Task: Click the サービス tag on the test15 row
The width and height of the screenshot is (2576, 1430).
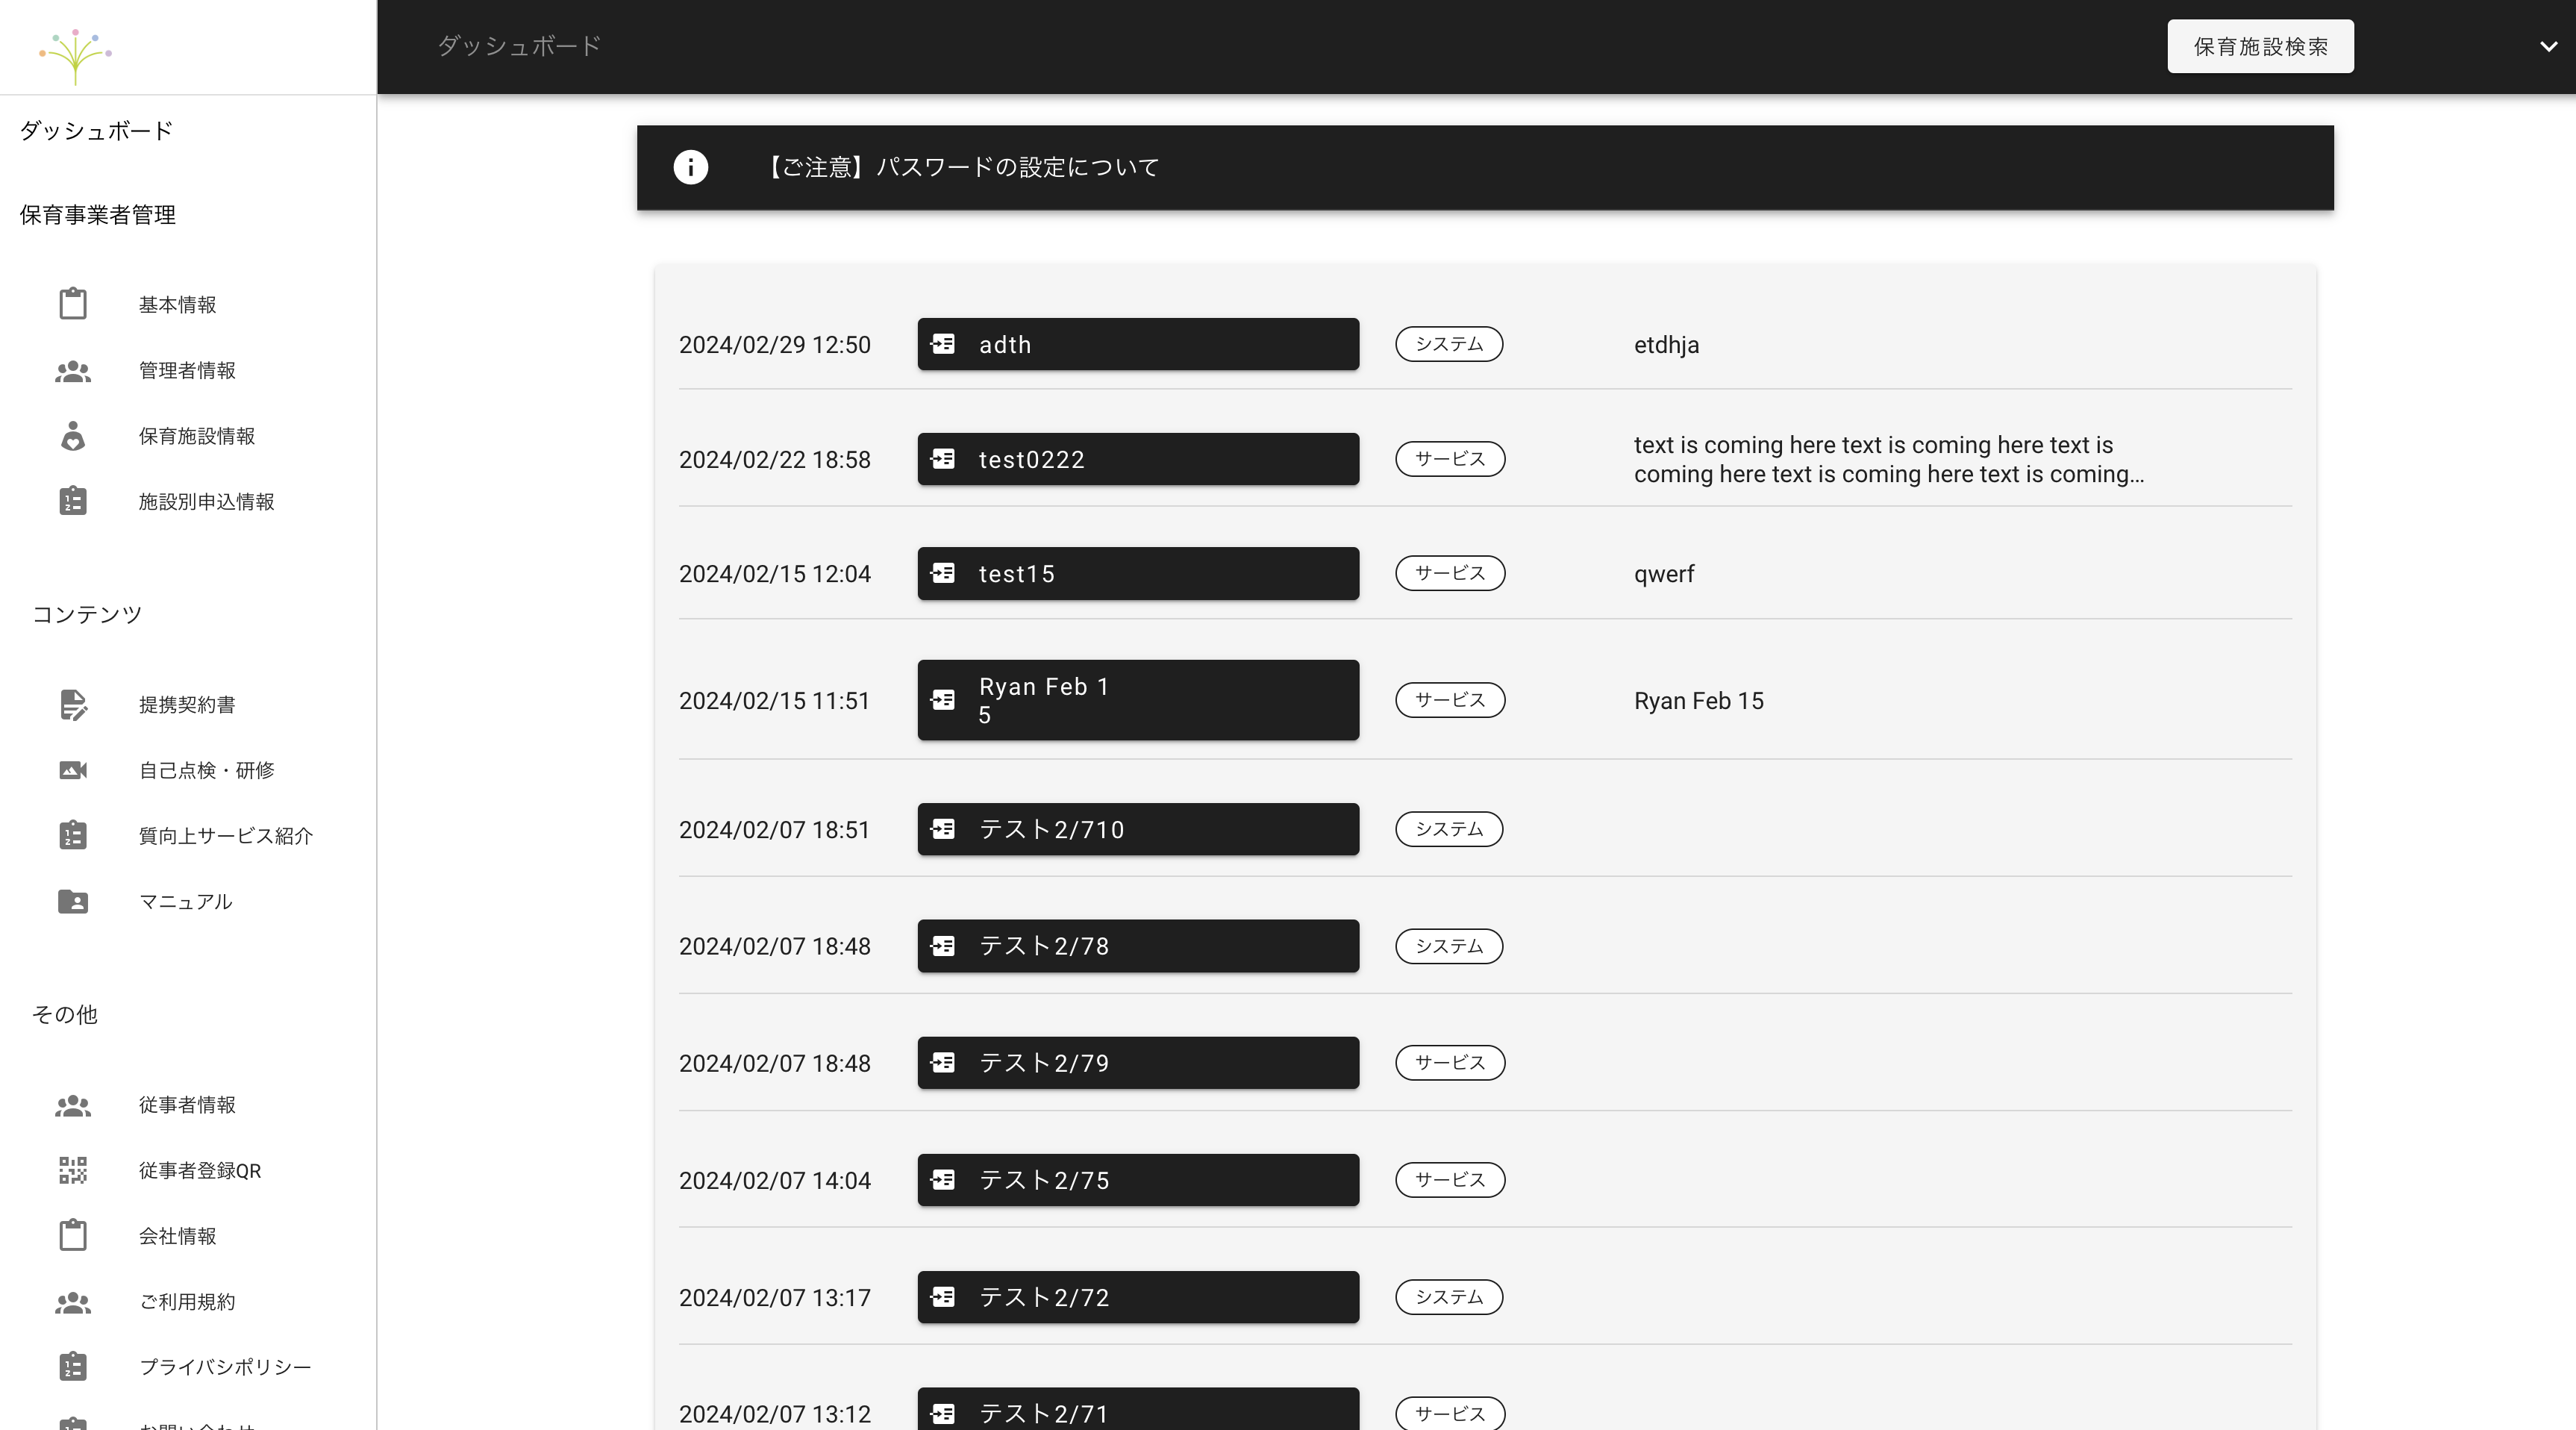Action: click(1450, 573)
